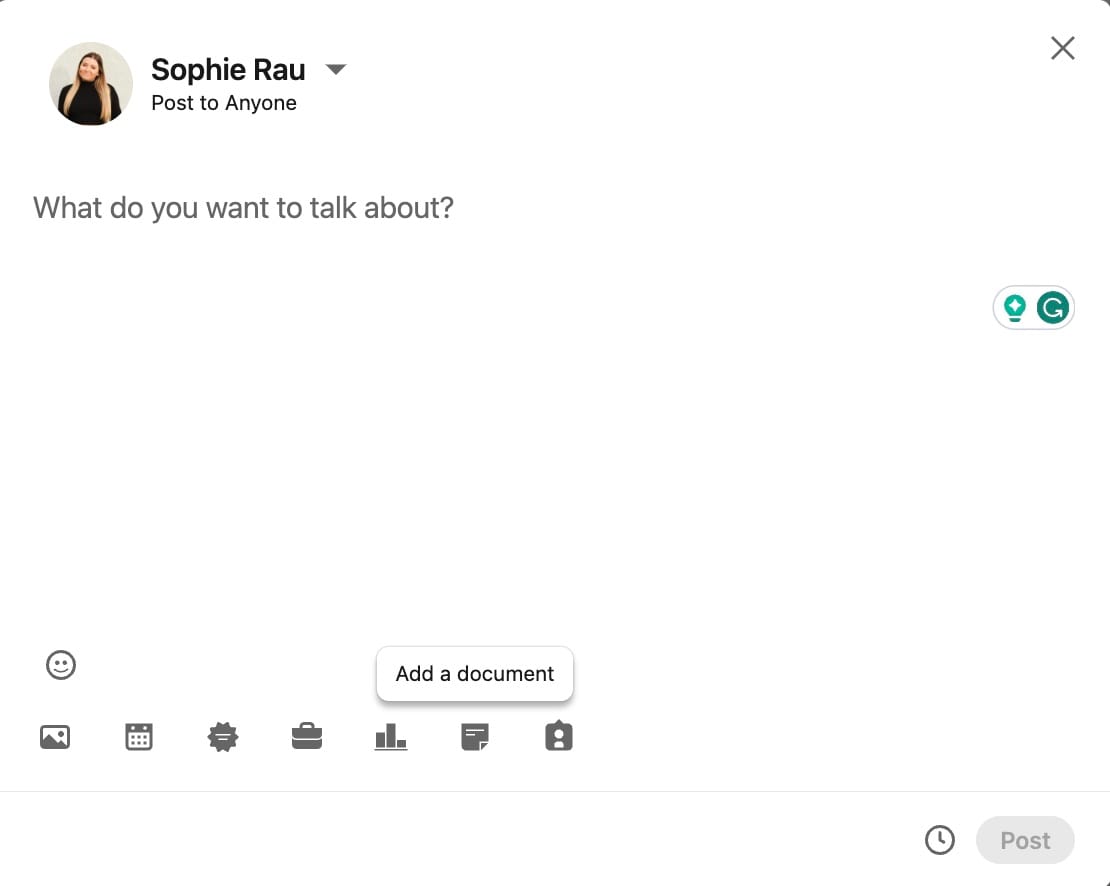Open the add a document icon
This screenshot has width=1110, height=886.
pos(474,736)
